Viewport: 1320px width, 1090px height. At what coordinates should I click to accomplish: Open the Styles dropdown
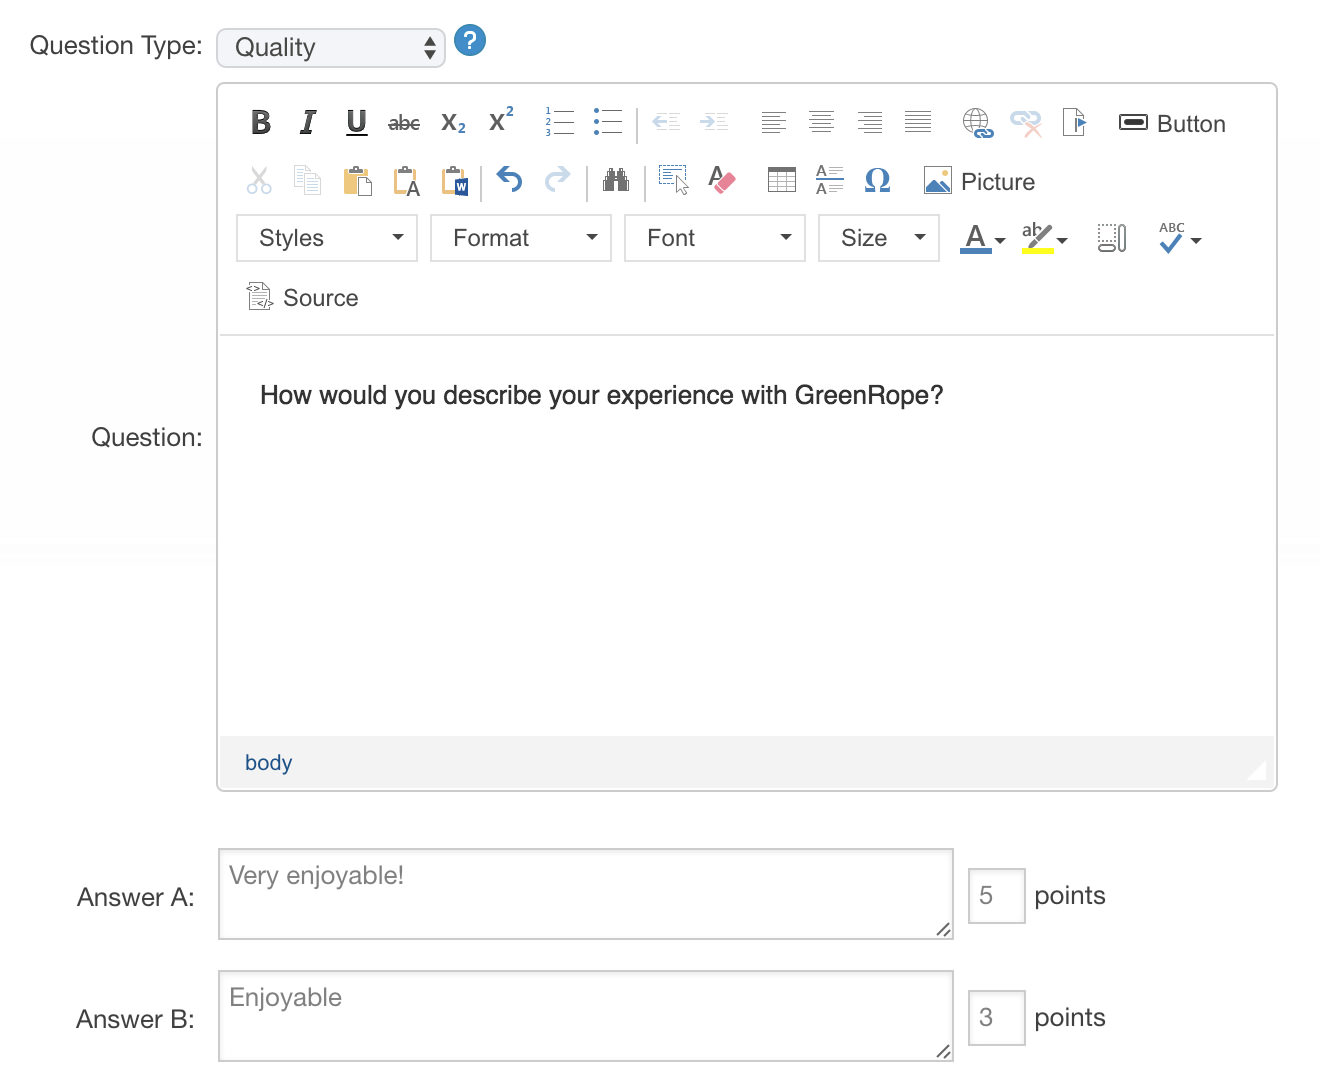click(x=327, y=238)
